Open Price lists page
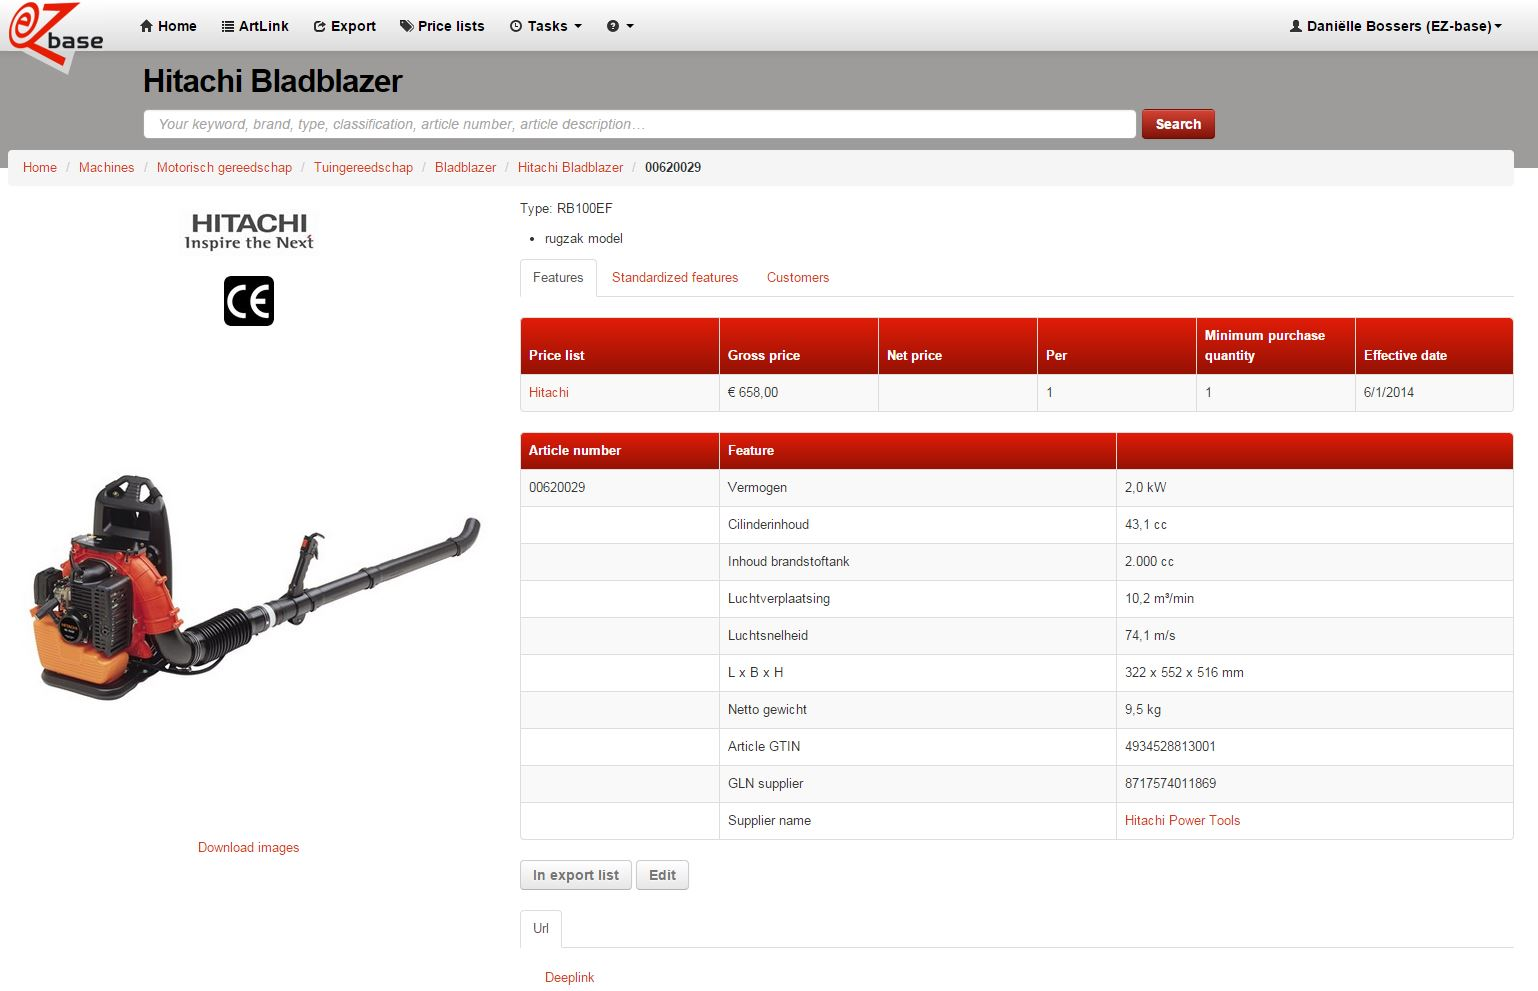Image resolution: width=1538 pixels, height=991 pixels. click(442, 26)
